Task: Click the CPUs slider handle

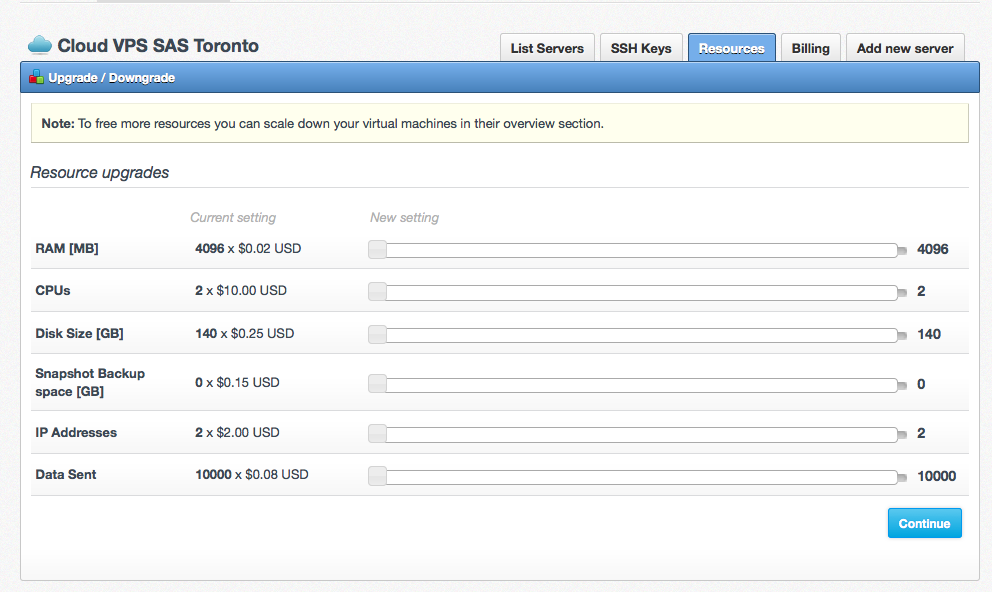Action: click(x=378, y=292)
